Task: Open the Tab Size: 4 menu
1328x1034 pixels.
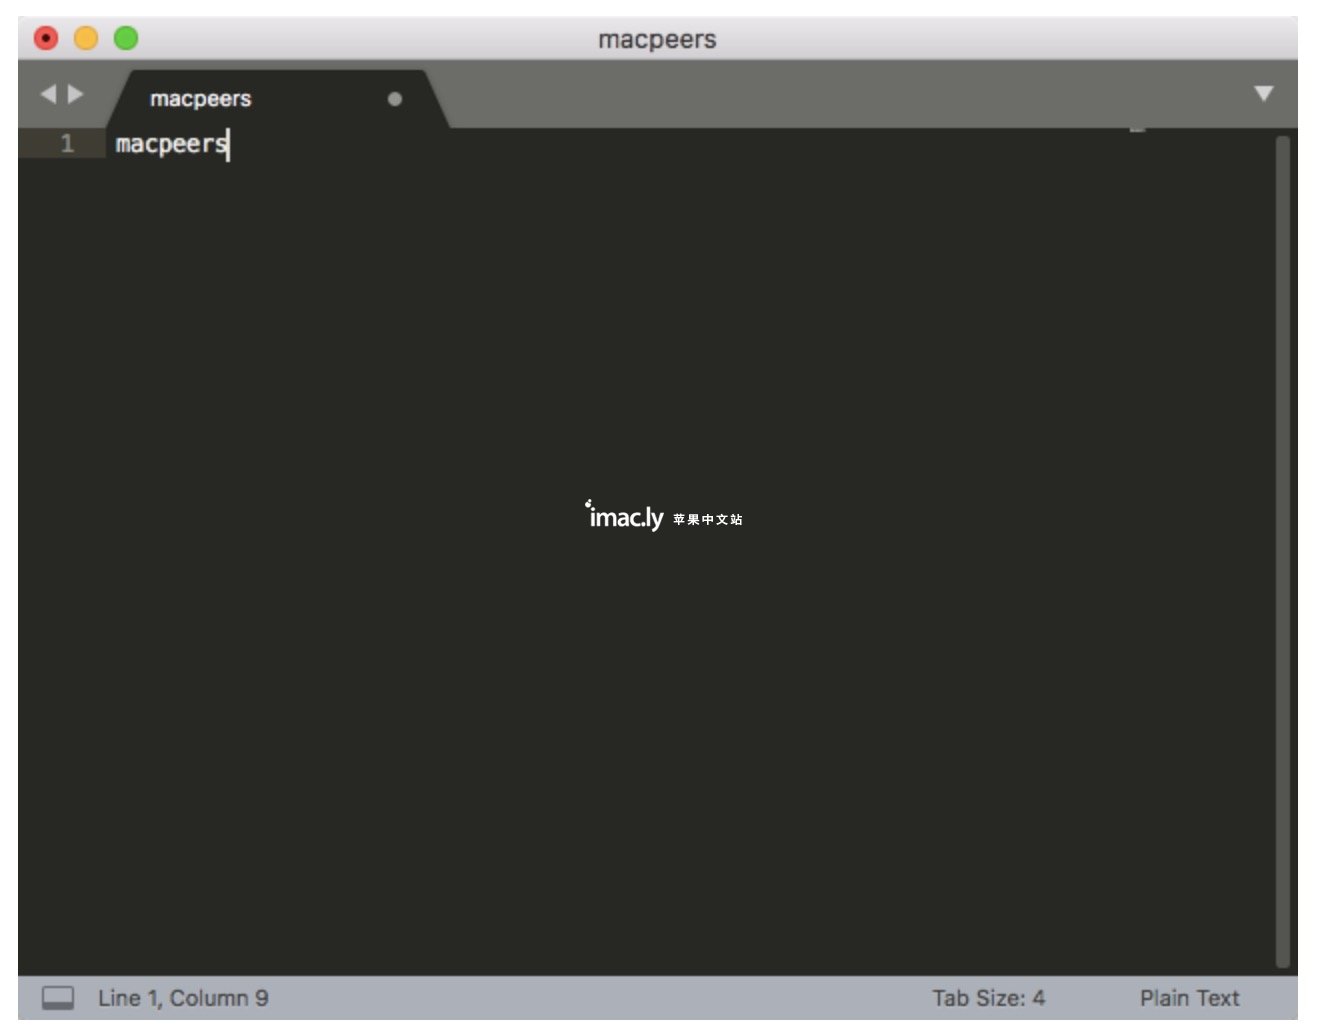Action: pyautogui.click(x=989, y=998)
